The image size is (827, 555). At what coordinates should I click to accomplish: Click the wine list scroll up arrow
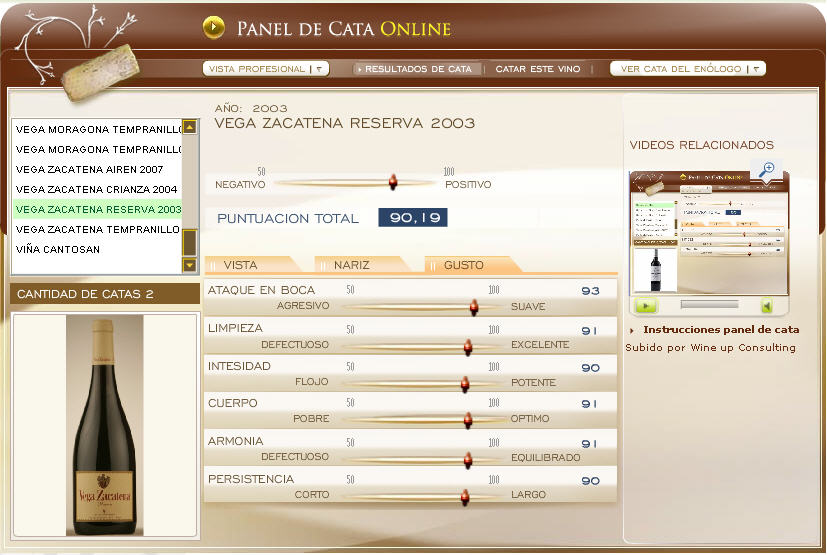pos(189,127)
